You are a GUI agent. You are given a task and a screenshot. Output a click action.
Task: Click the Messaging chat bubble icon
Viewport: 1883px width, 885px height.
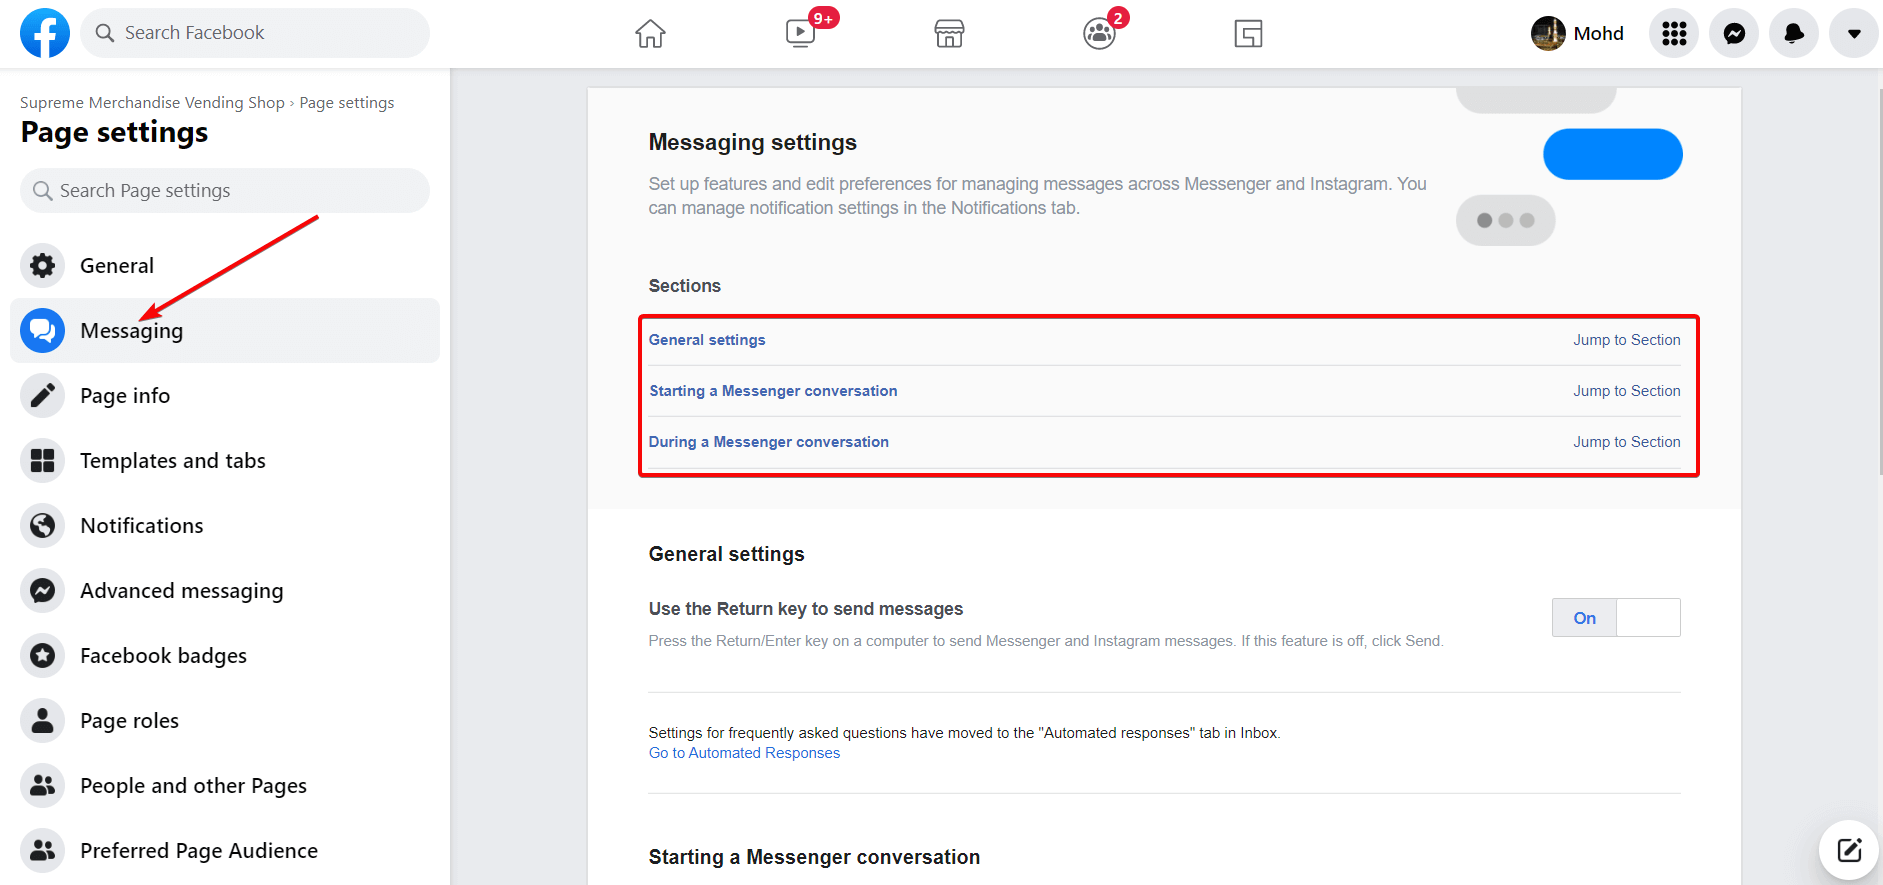[x=42, y=330]
